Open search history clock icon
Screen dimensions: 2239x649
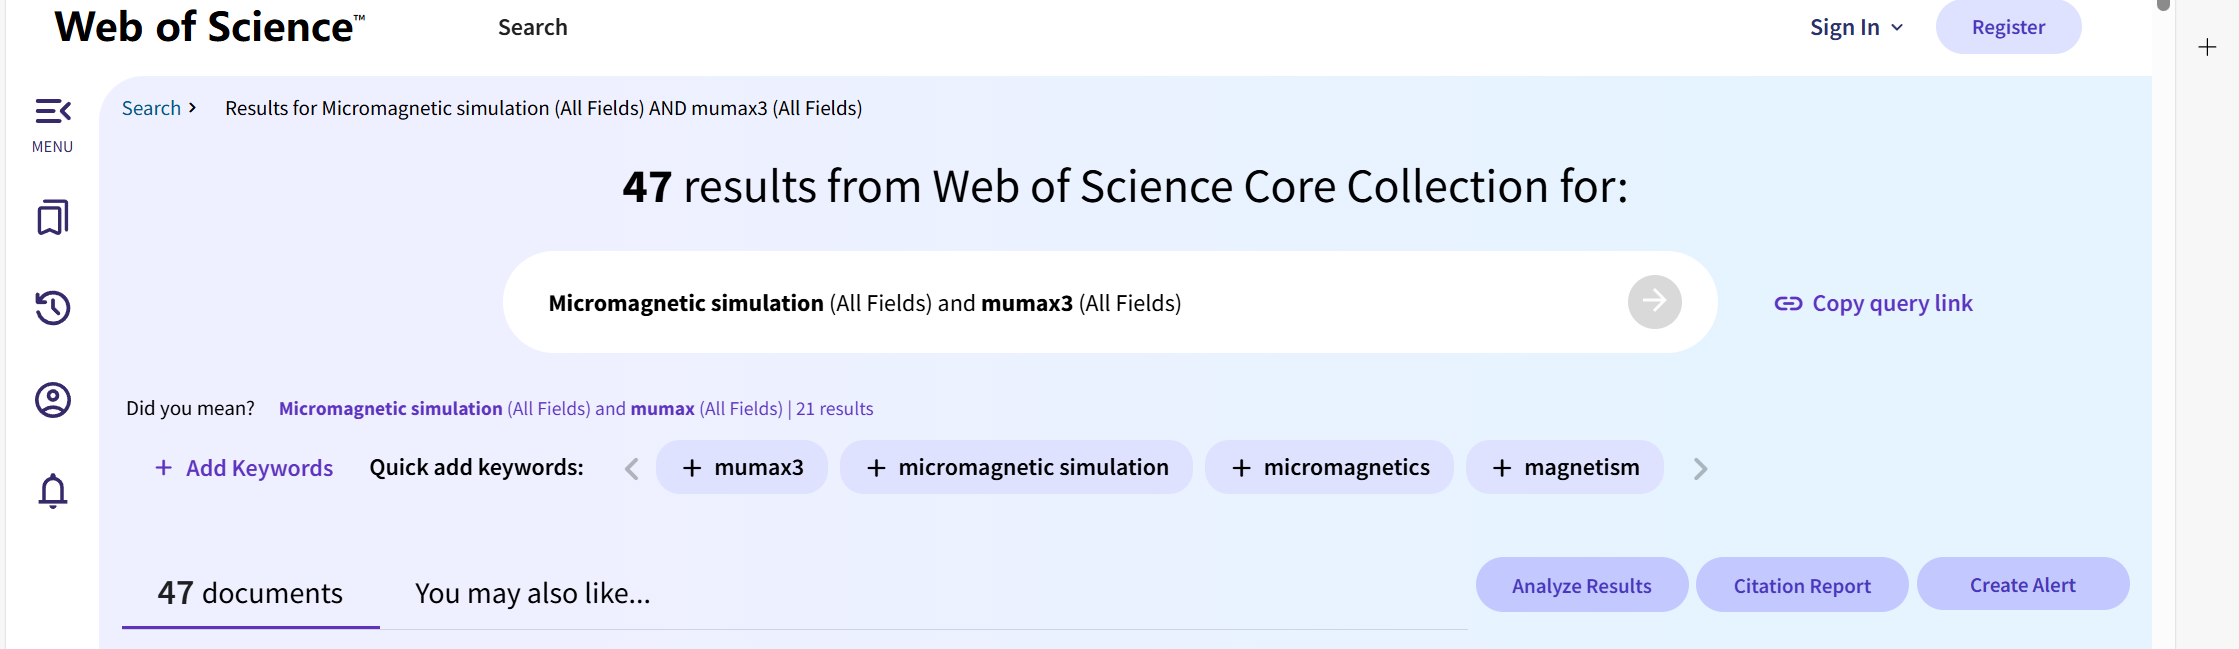point(53,308)
